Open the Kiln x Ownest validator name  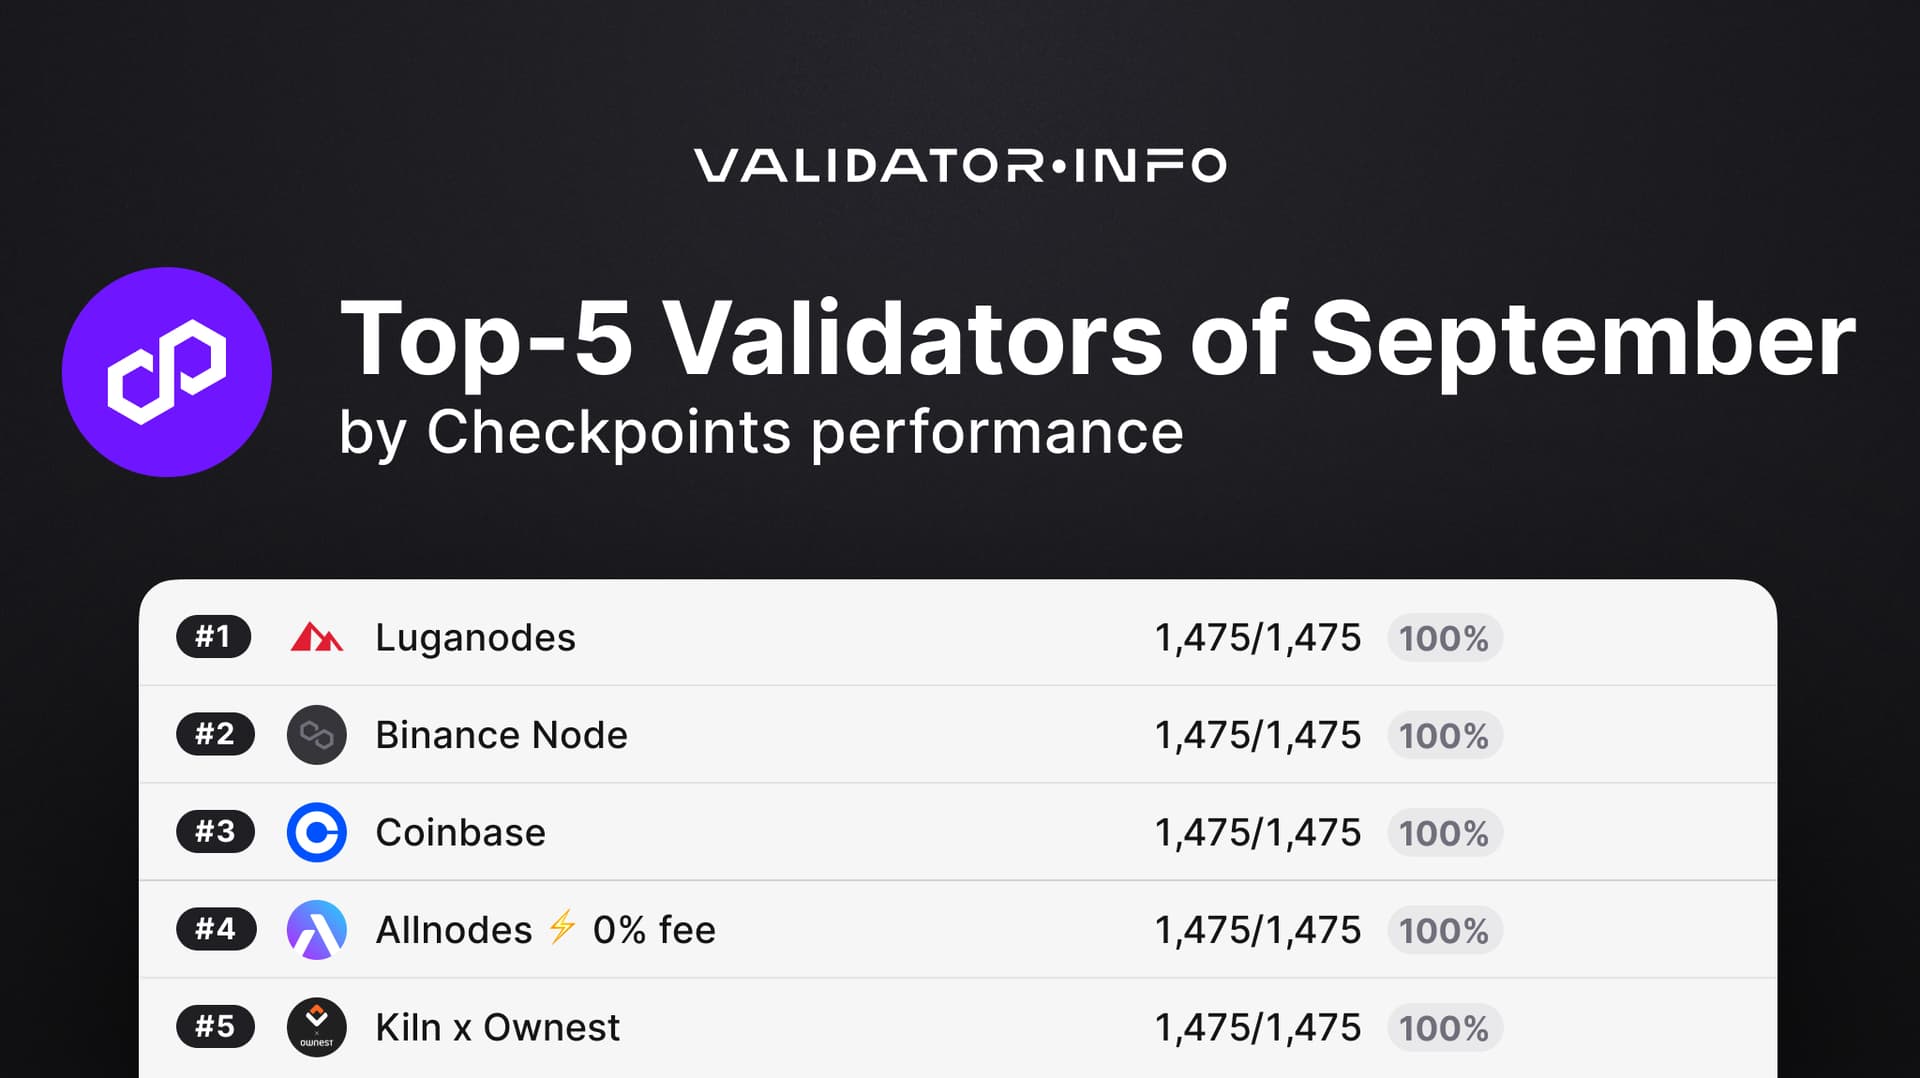click(x=497, y=1028)
